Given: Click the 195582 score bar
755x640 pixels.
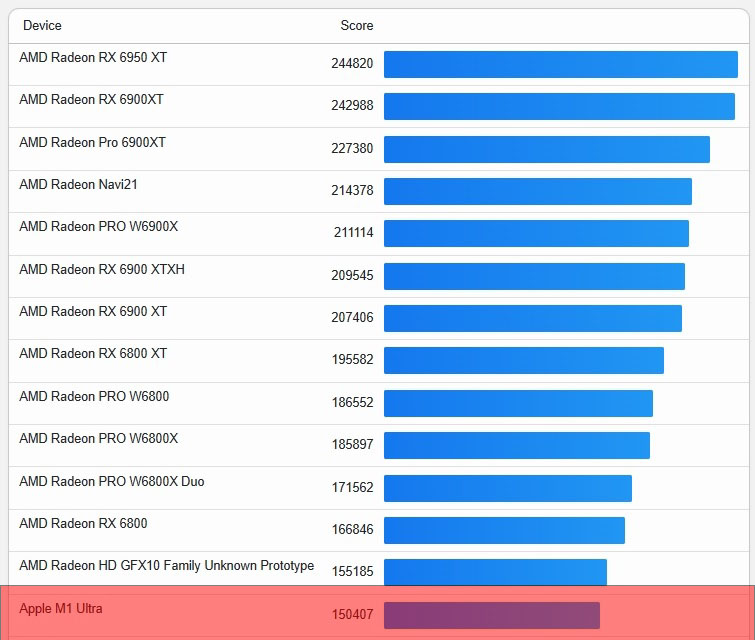Looking at the screenshot, I should coord(523,360).
